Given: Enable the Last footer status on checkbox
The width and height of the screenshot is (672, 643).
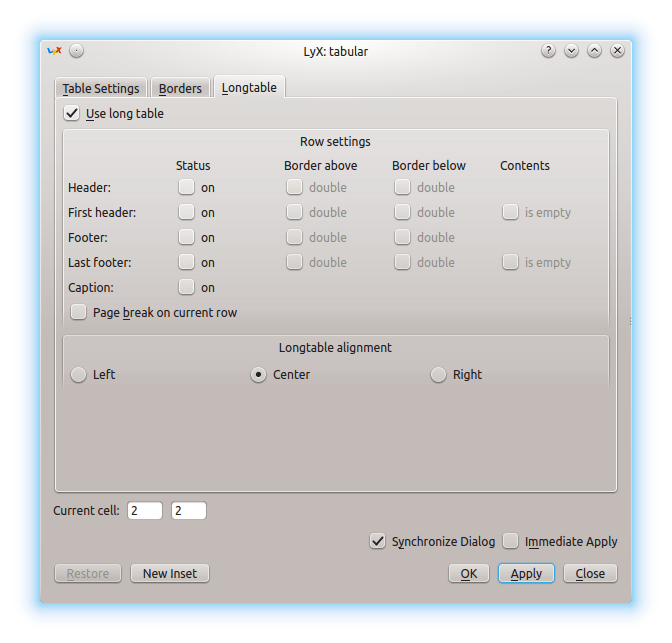Looking at the screenshot, I should click(186, 262).
